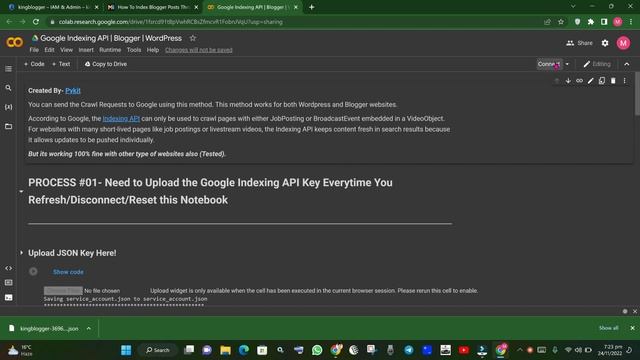Expand the Upload JSON Key Here section
This screenshot has height=360, width=640.
tap(21, 253)
